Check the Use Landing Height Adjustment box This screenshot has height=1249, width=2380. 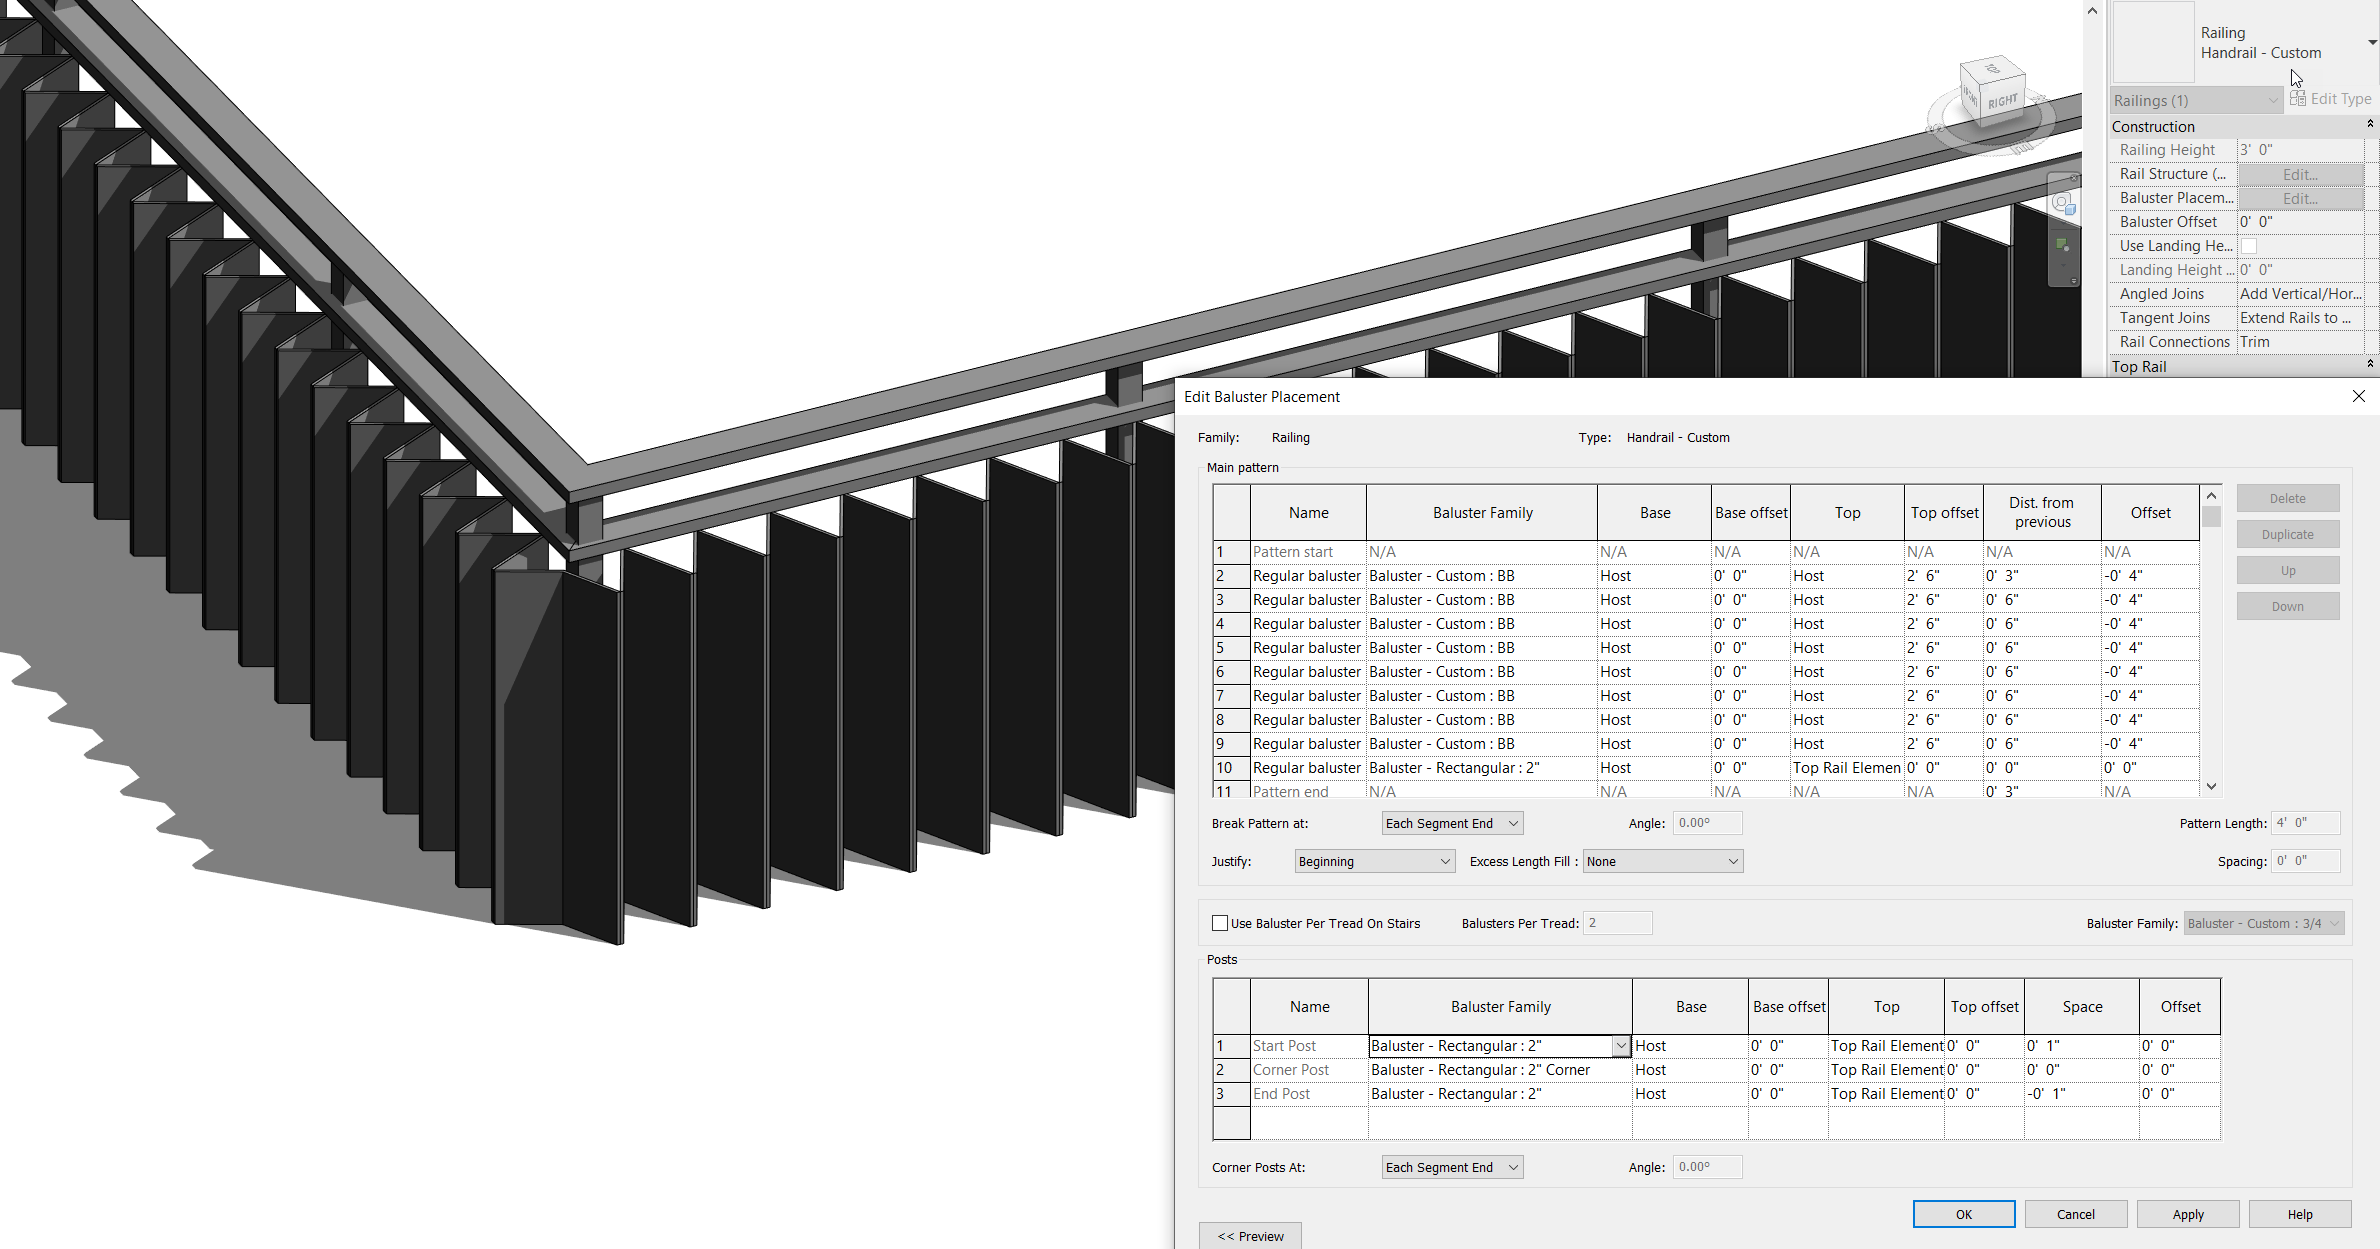tap(2250, 245)
